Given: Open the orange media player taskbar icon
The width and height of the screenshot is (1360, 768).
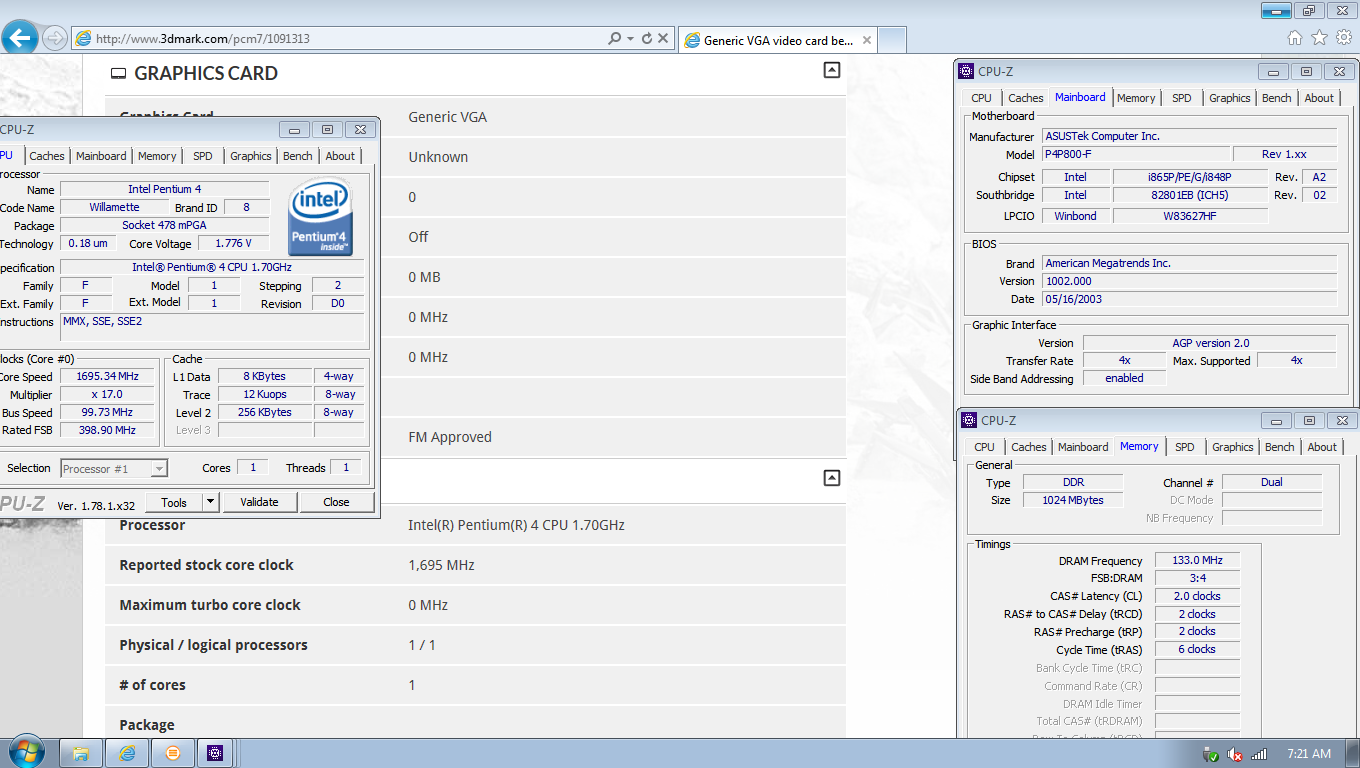Looking at the screenshot, I should pos(173,753).
